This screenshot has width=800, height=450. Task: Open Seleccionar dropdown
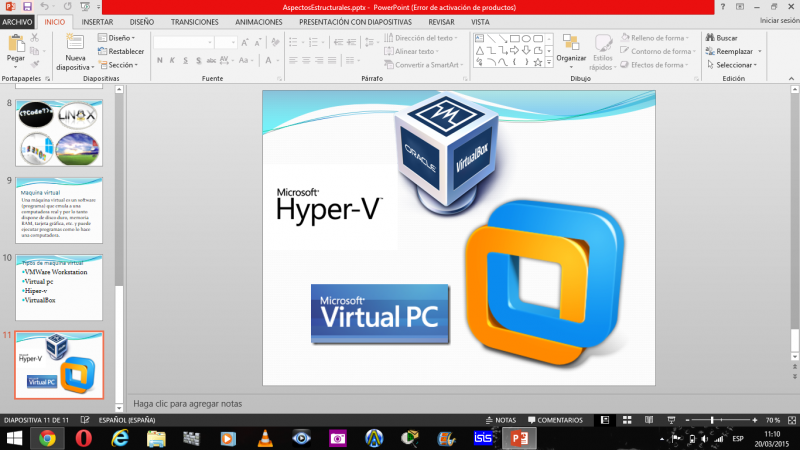(732, 65)
